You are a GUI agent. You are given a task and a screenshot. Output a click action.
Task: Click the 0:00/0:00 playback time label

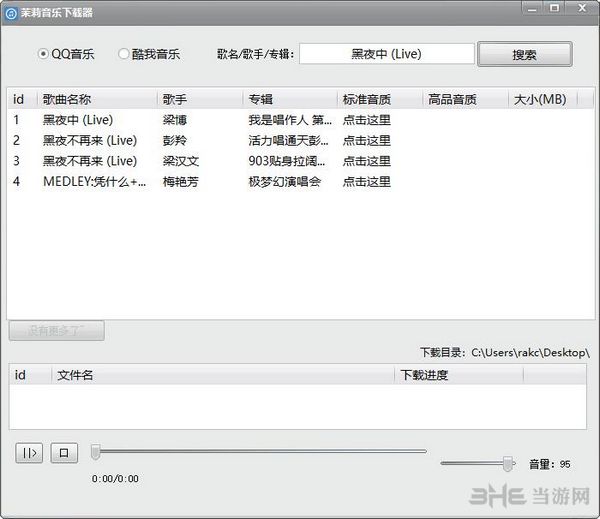tap(115, 478)
